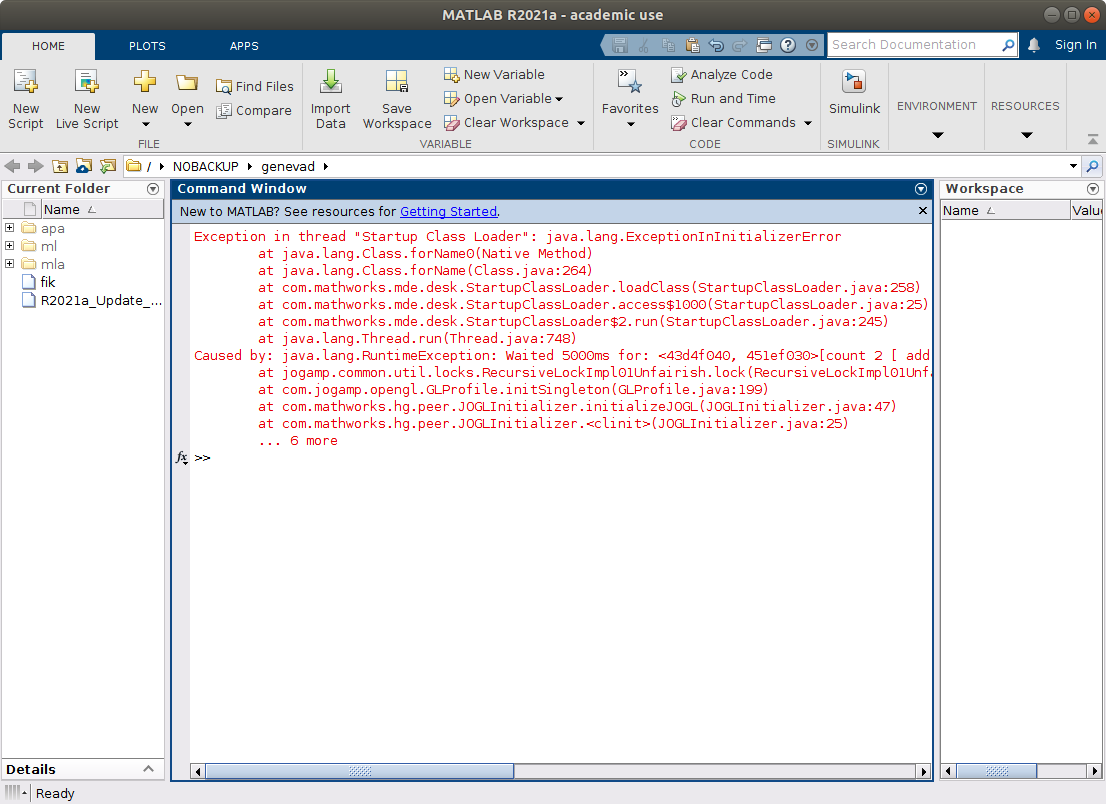Switch to the PLOTS tab
Screen dimensions: 1106x804
[x=147, y=46]
